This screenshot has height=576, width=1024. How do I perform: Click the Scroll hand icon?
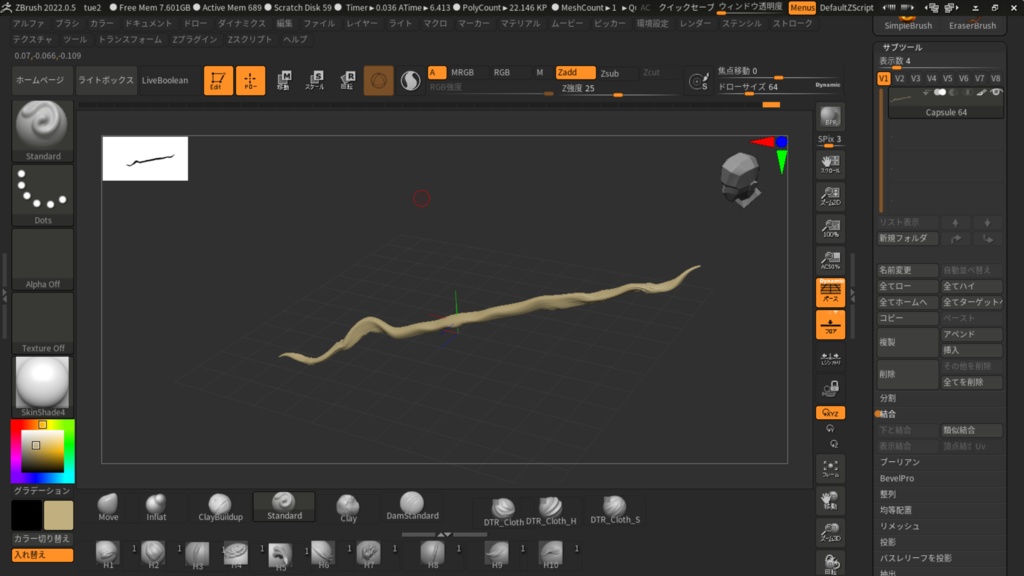pyautogui.click(x=830, y=164)
